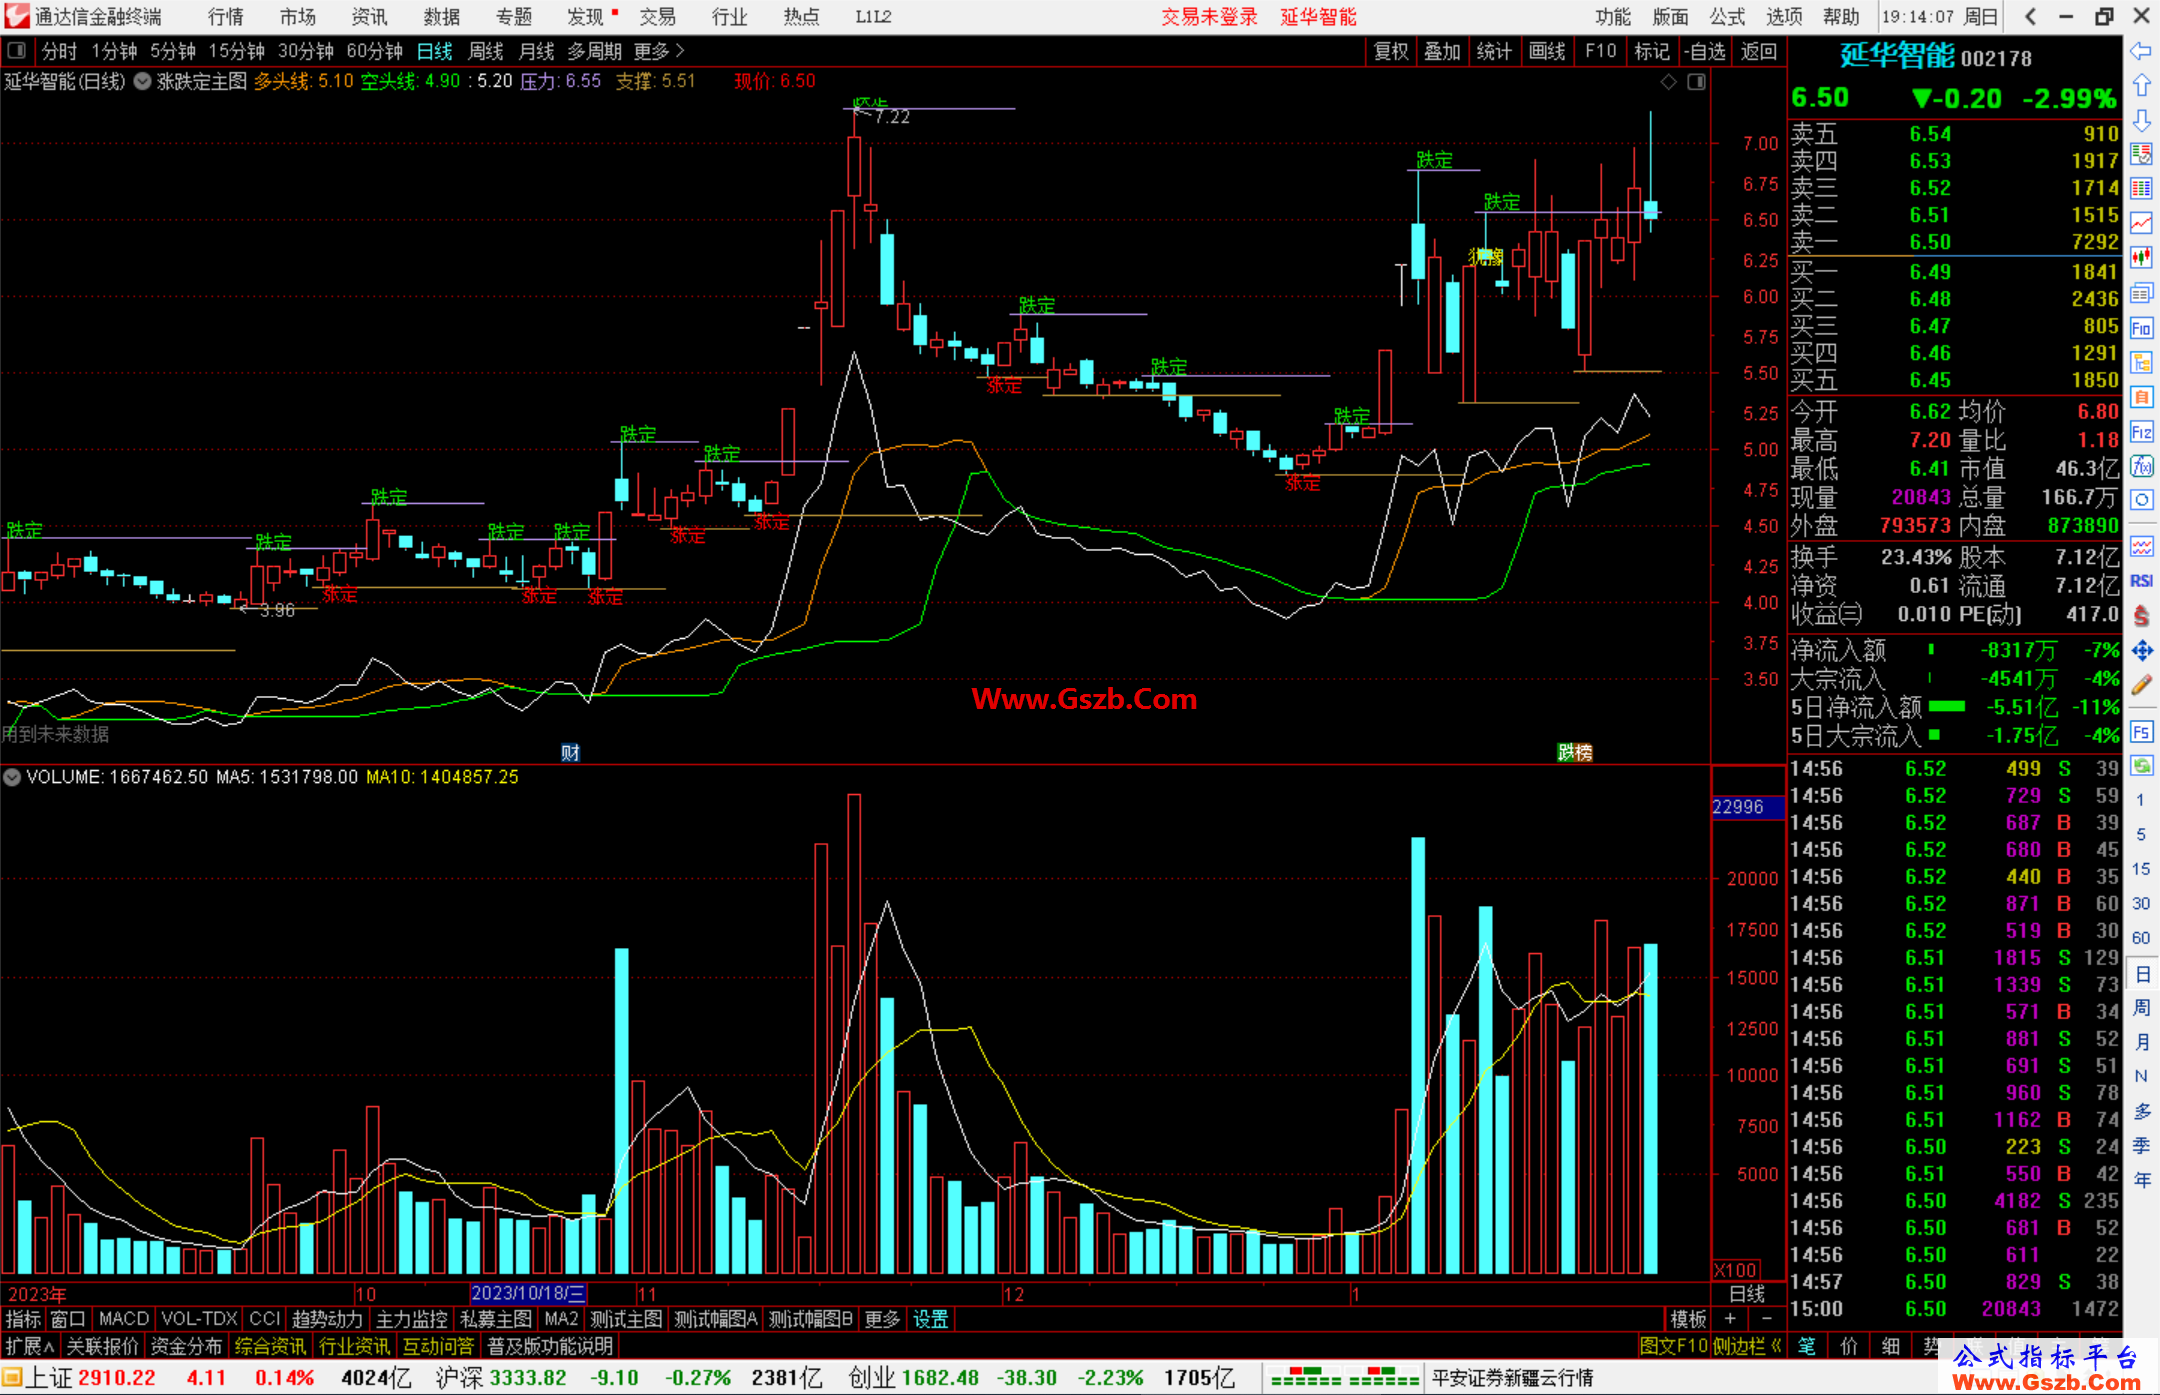Image resolution: width=2160 pixels, height=1395 pixels.
Task: Select the 年 period in the right sidebar
Action: [x=2141, y=1180]
